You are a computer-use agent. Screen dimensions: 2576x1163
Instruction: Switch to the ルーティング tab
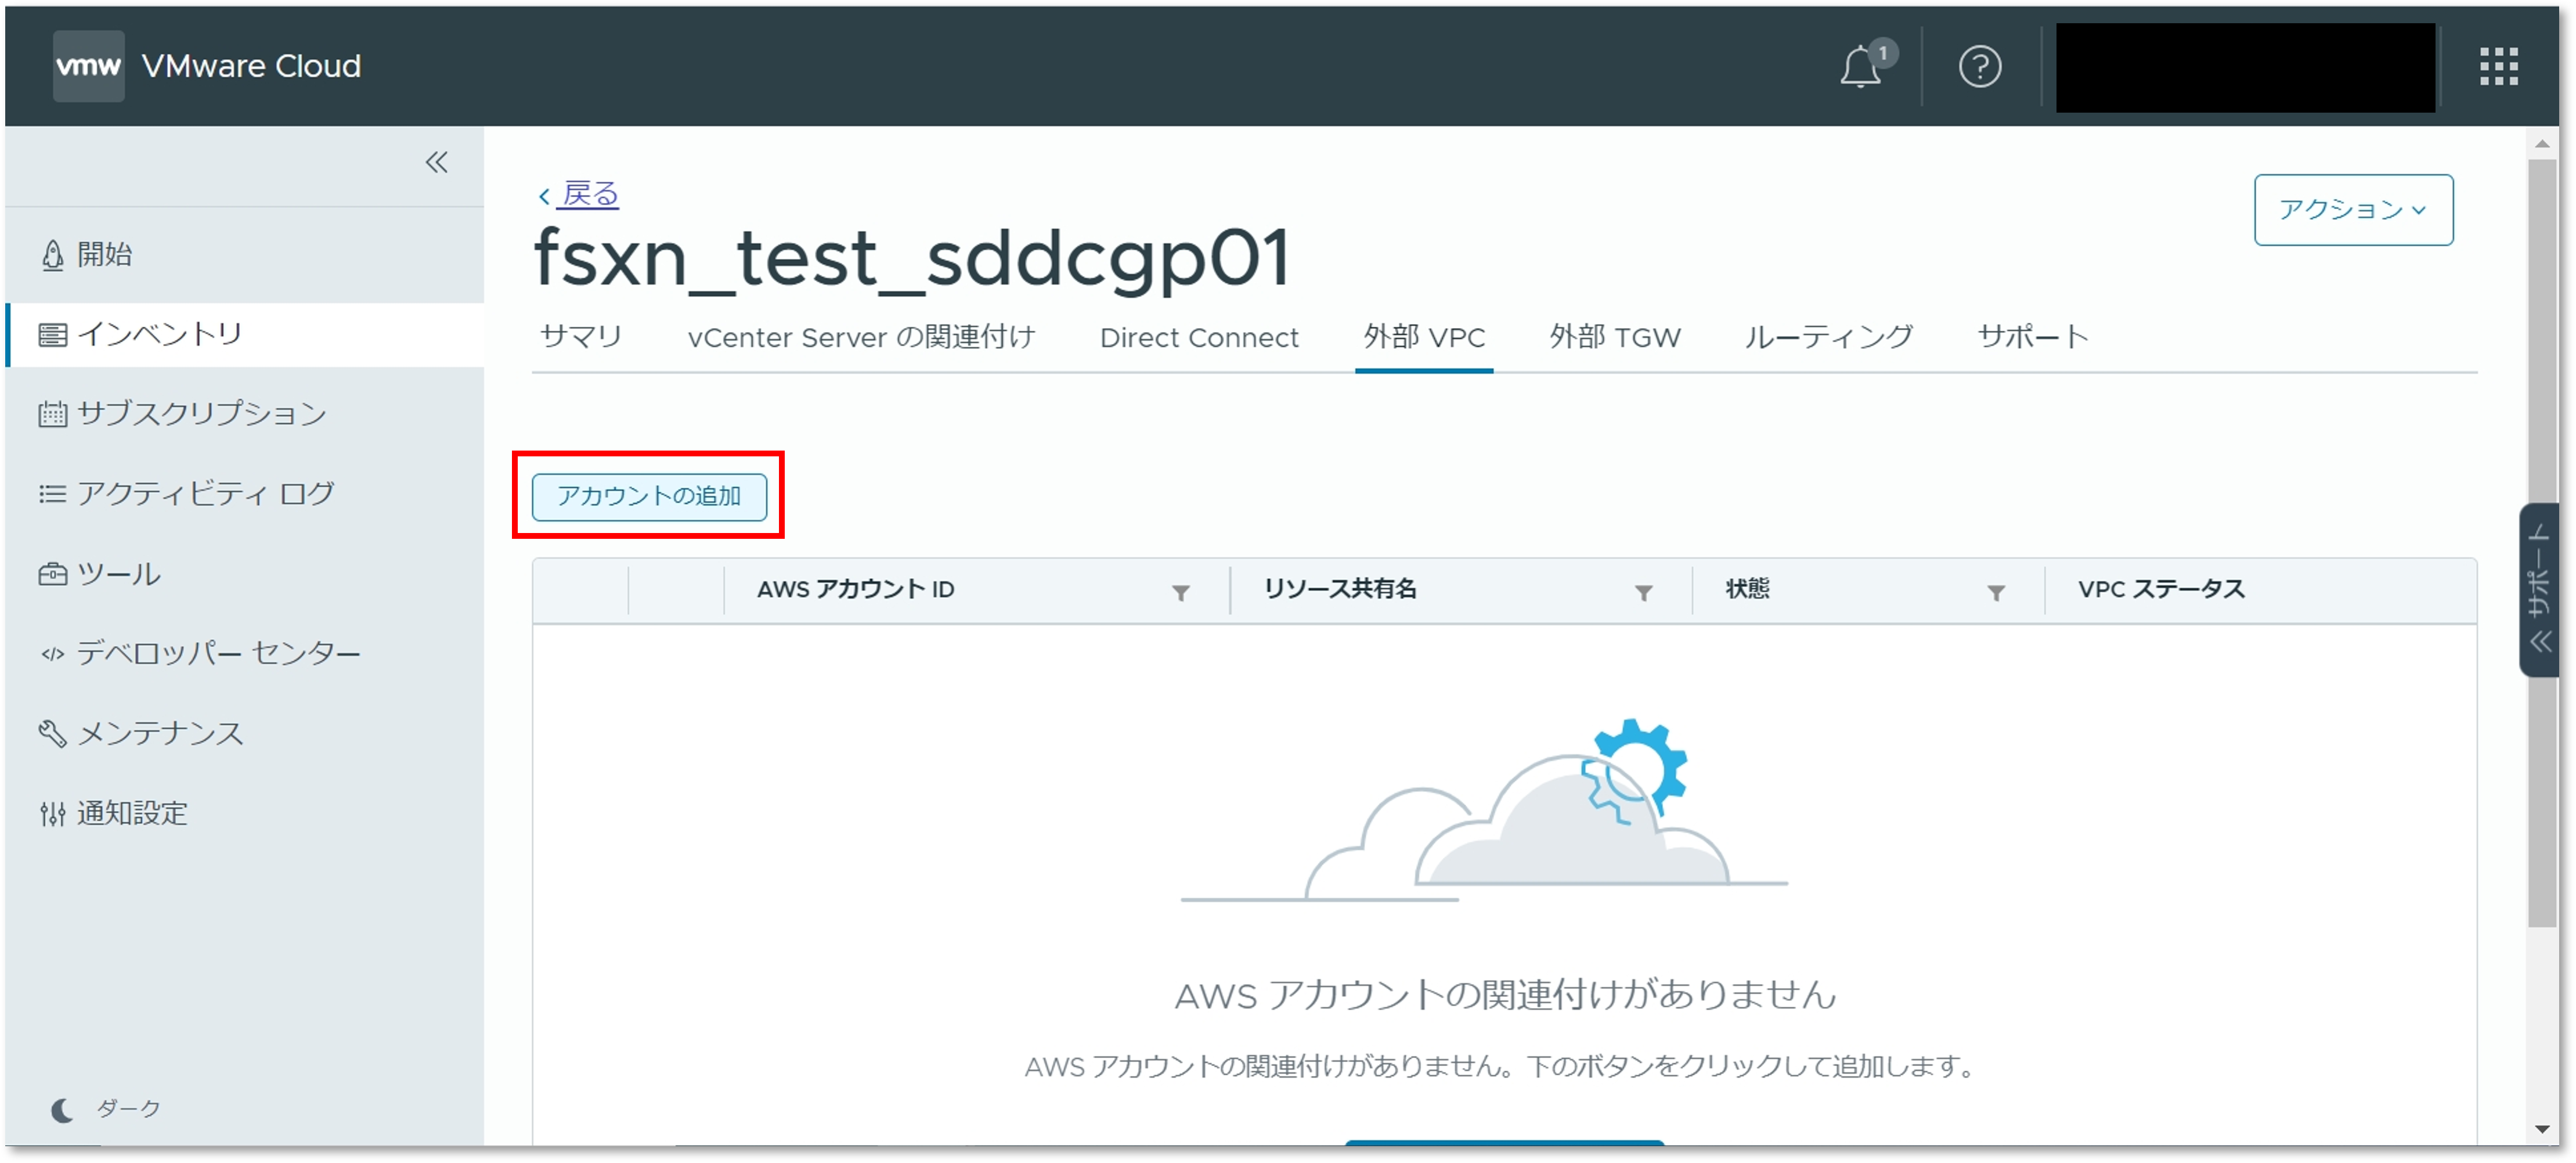[1829, 337]
